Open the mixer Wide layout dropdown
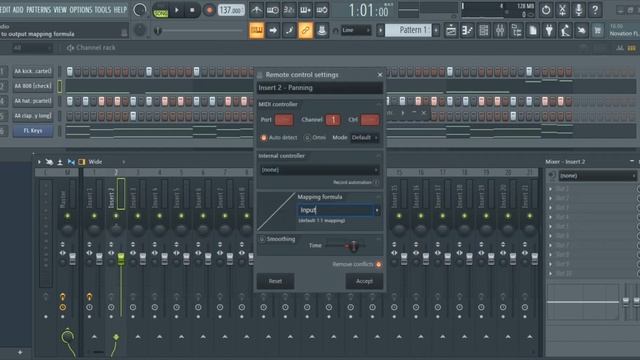 106,162
